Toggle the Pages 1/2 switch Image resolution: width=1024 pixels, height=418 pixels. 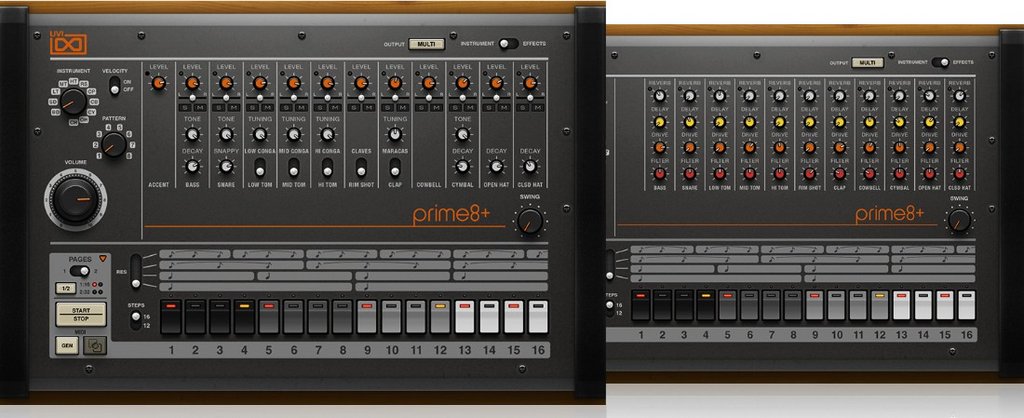click(80, 271)
